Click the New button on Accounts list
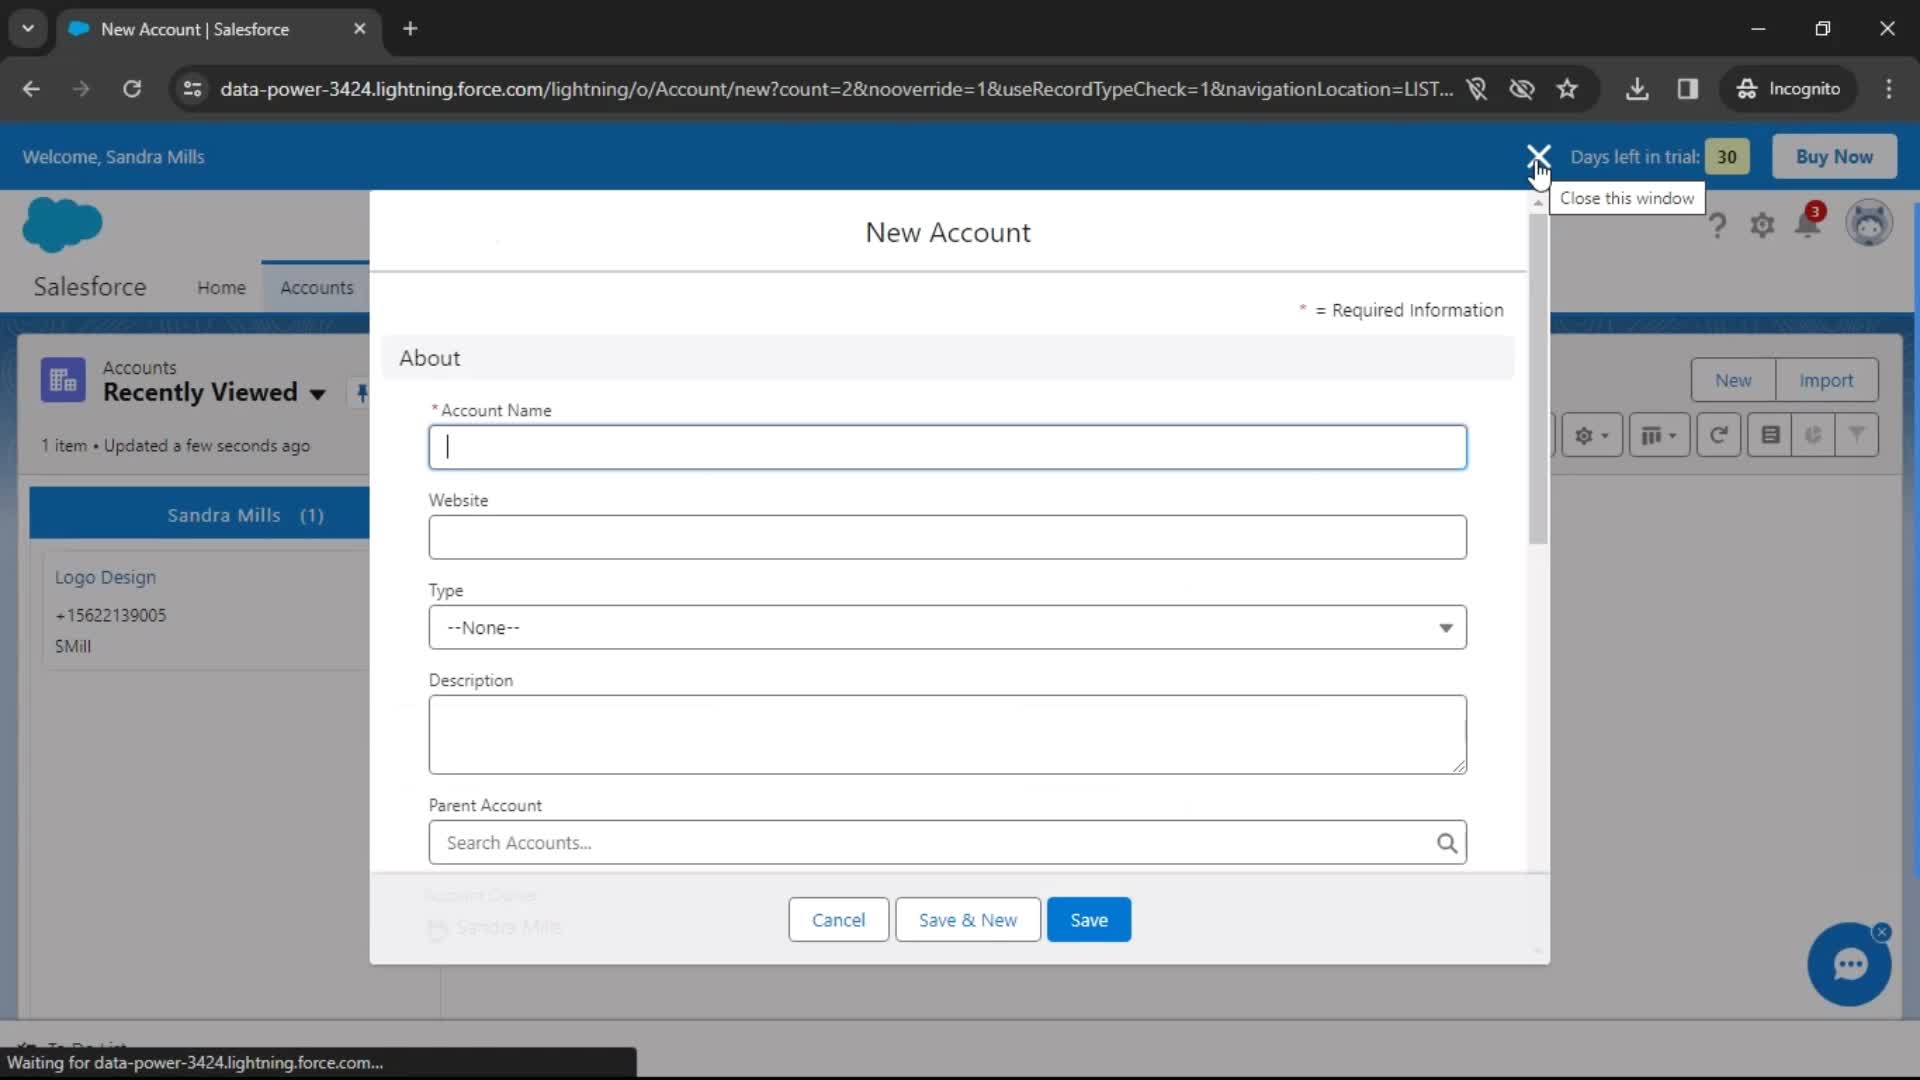 pyautogui.click(x=1733, y=380)
